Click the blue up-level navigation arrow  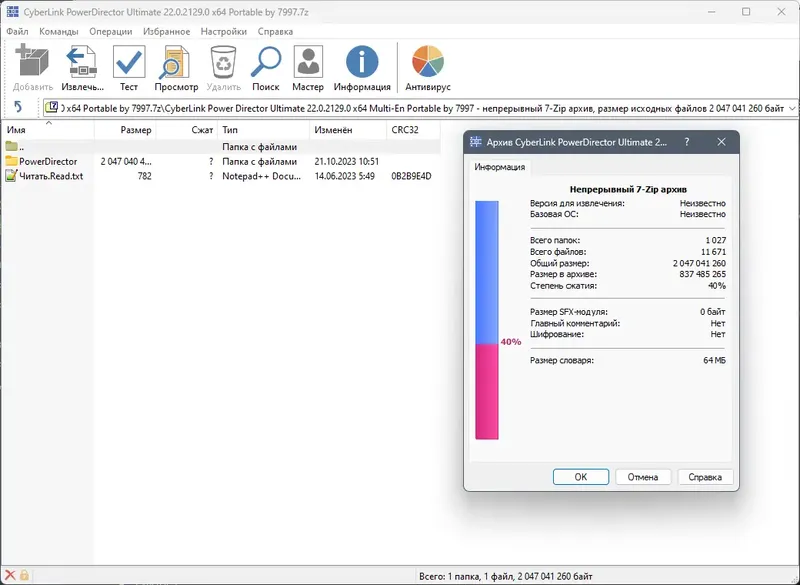pyautogui.click(x=18, y=107)
